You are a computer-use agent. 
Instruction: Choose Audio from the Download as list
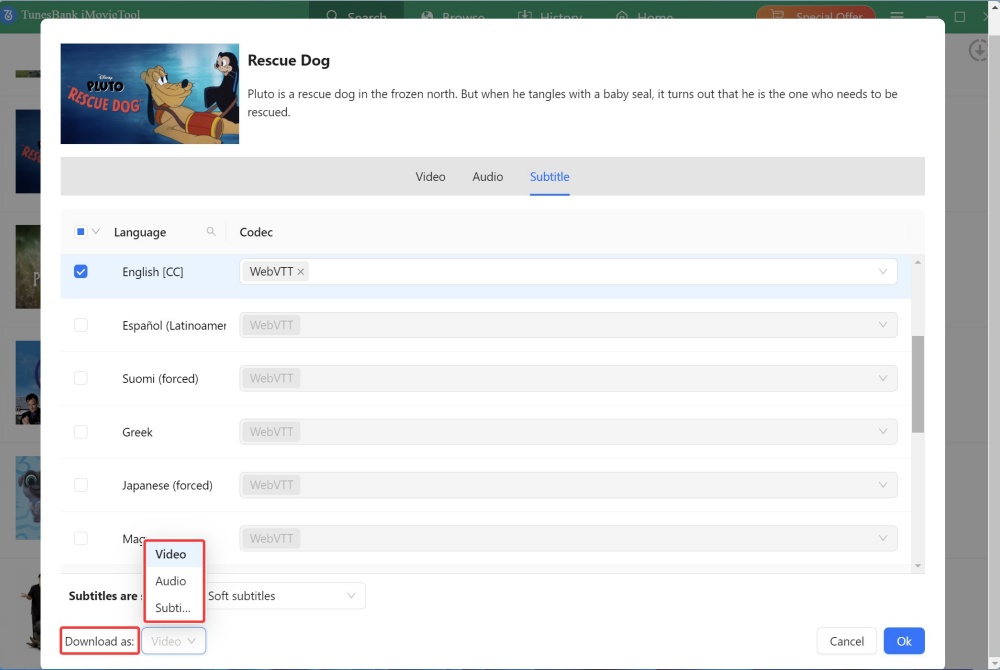(171, 581)
